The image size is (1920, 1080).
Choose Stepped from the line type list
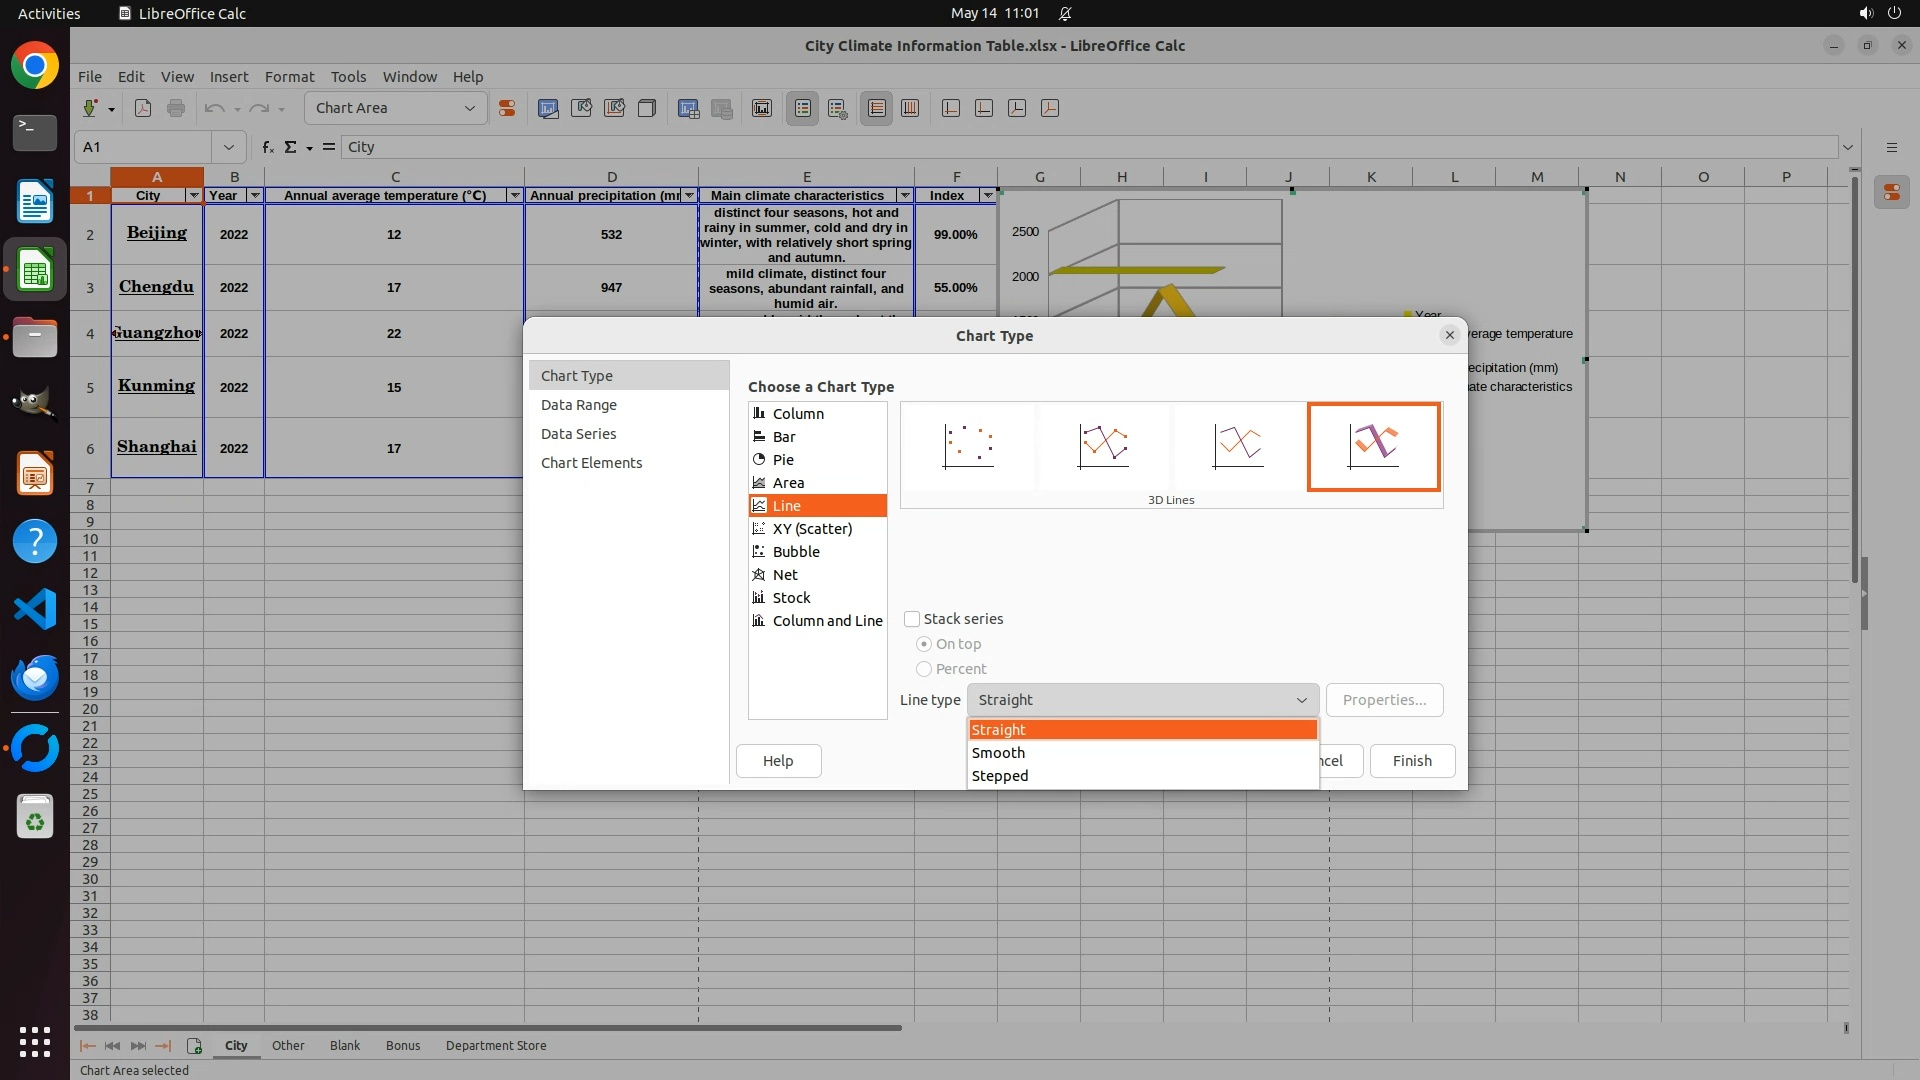pos(1000,776)
